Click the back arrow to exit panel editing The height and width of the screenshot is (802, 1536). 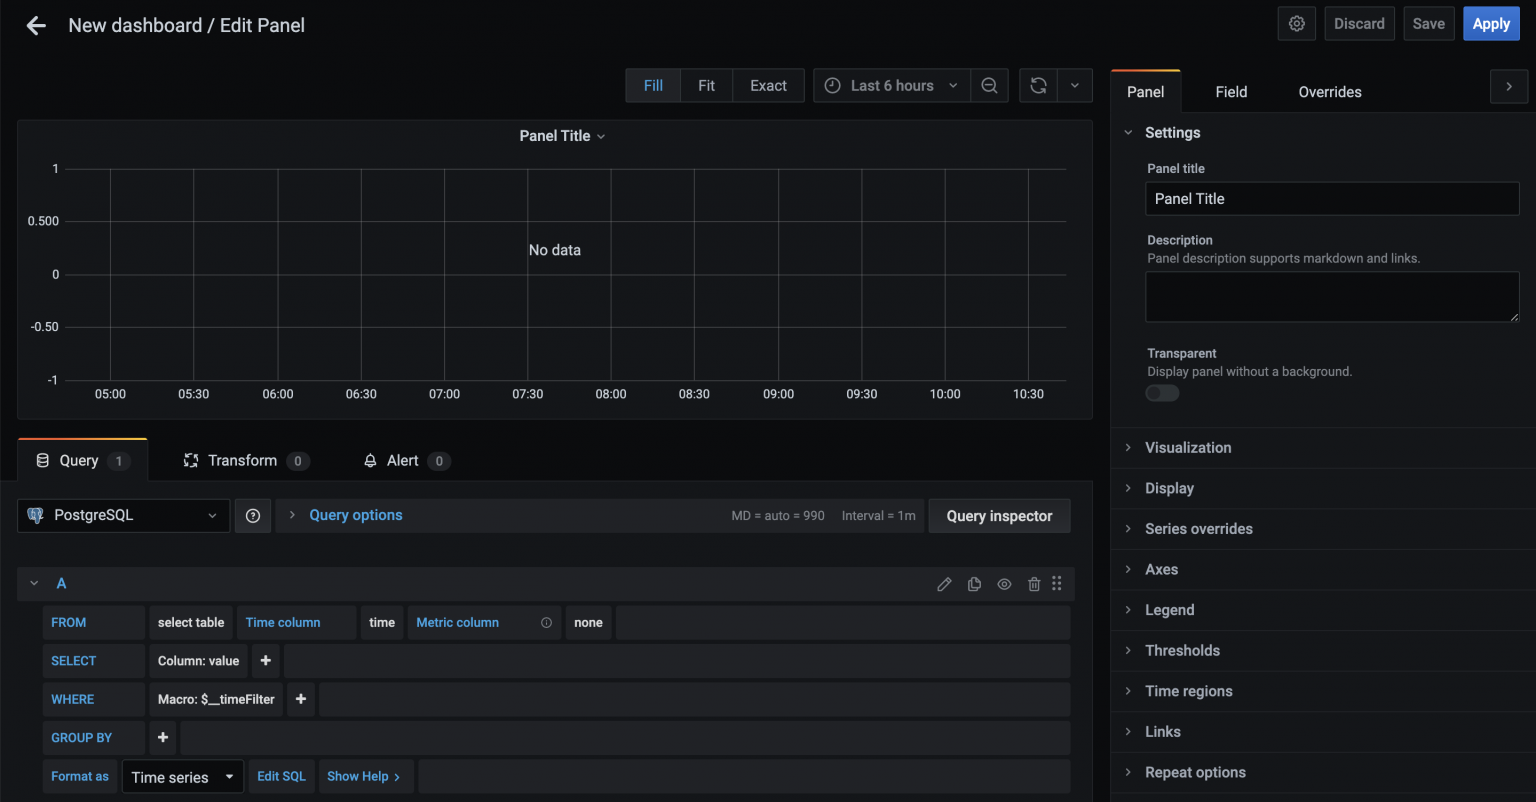coord(36,26)
